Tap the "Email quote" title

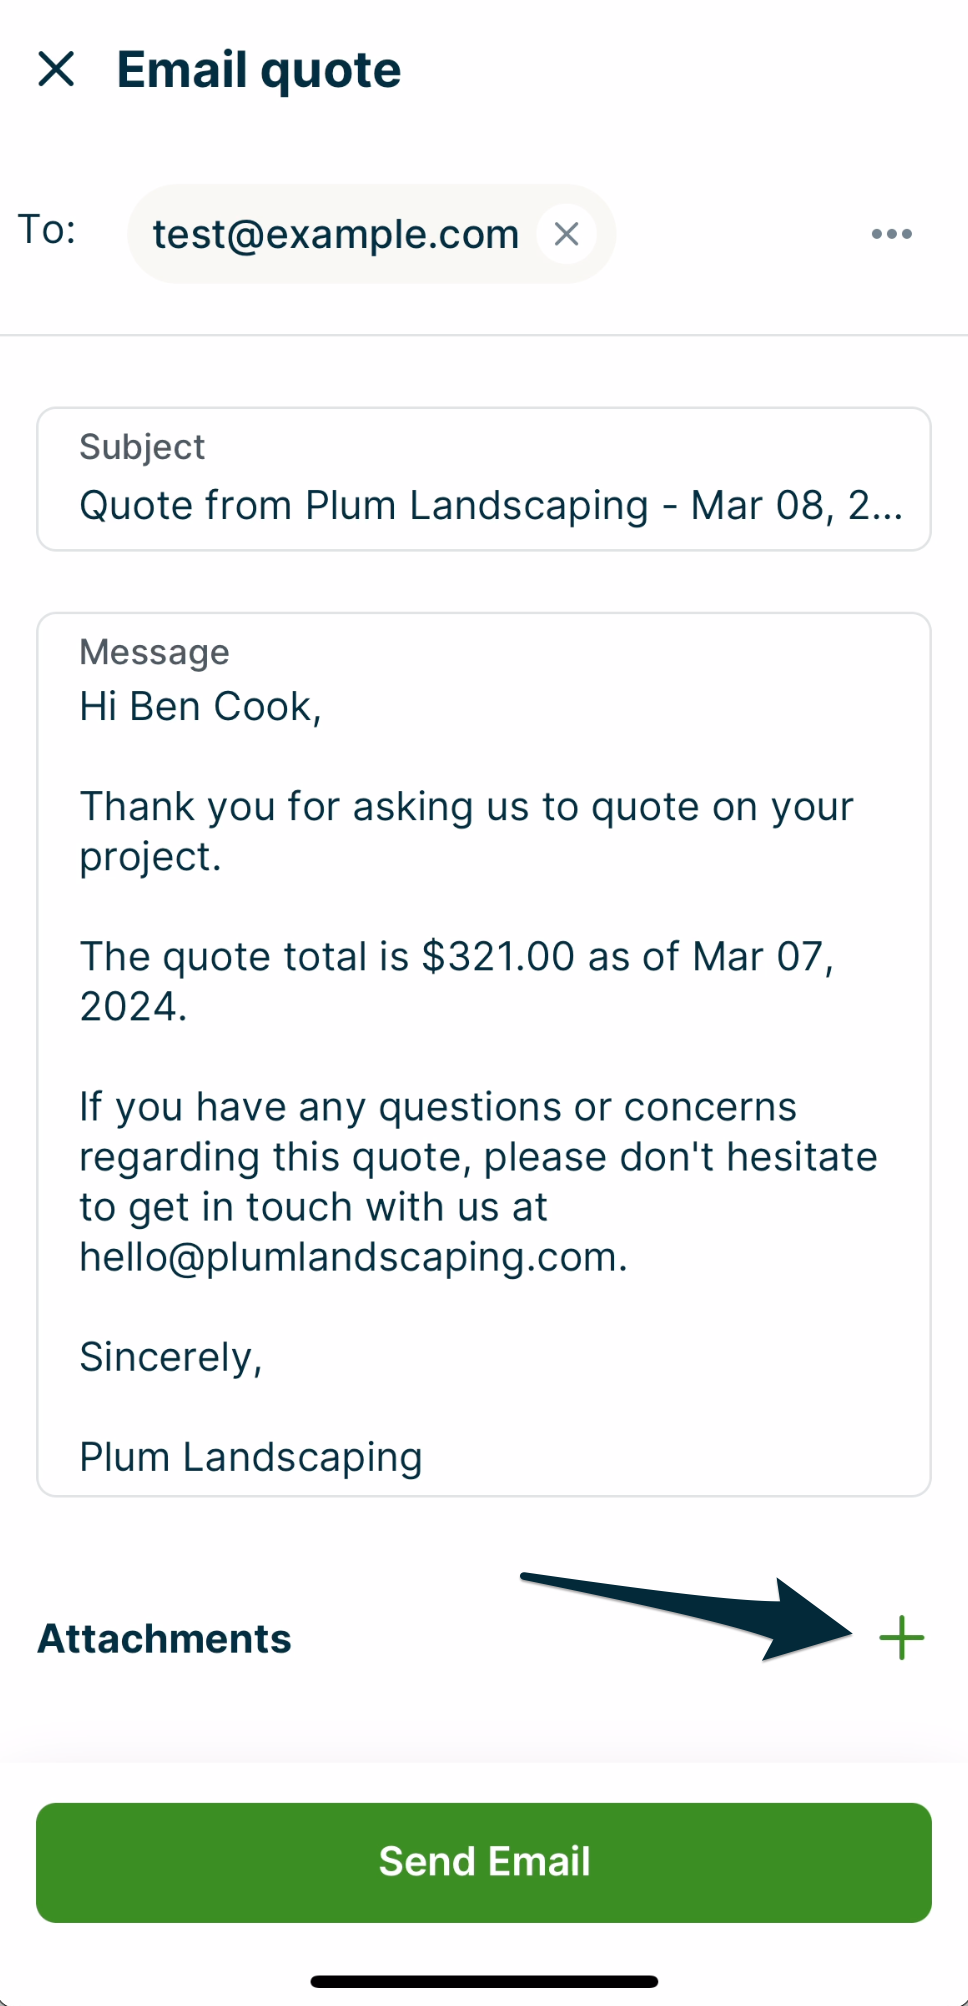pyautogui.click(x=258, y=70)
